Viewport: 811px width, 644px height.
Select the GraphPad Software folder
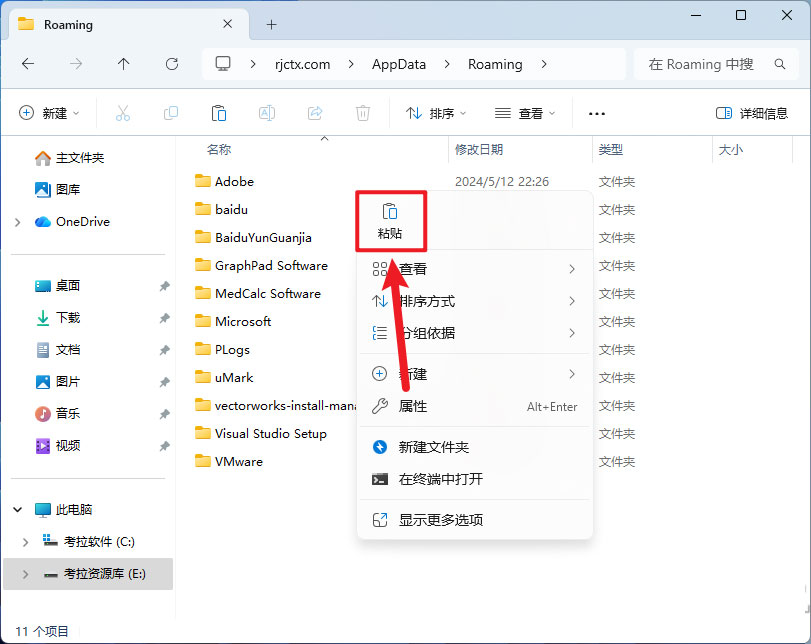[x=261, y=265]
